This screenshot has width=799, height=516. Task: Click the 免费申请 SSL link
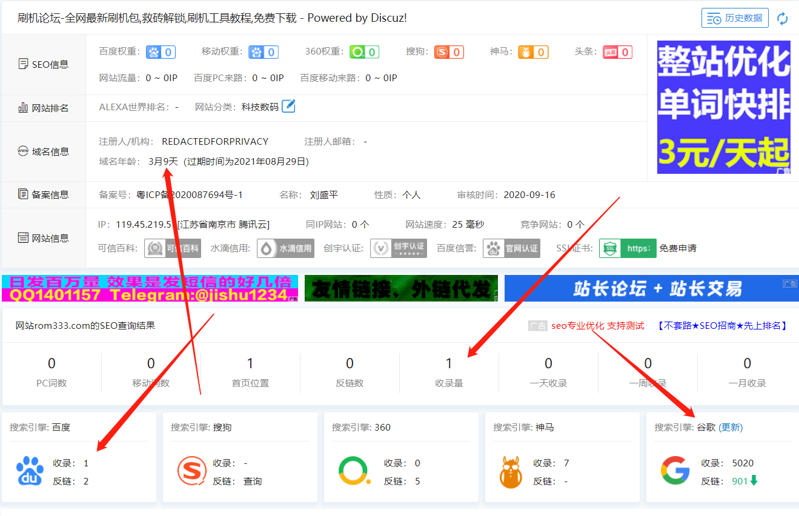coord(678,248)
